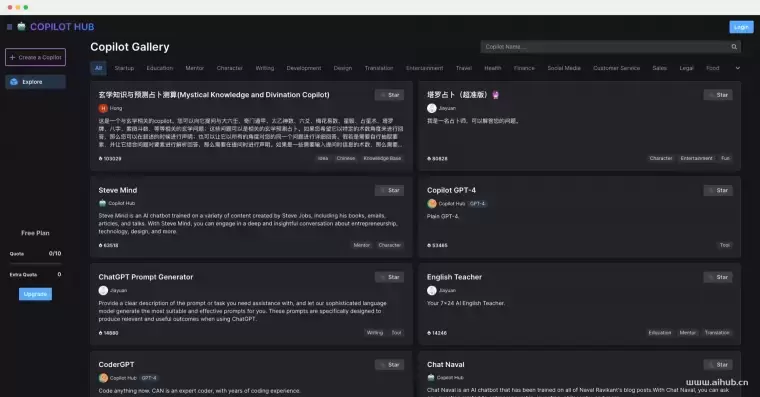Screen dimensions: 760x397
Task: Click ChatGPT Prompt Generator author avatar
Action: point(103,290)
